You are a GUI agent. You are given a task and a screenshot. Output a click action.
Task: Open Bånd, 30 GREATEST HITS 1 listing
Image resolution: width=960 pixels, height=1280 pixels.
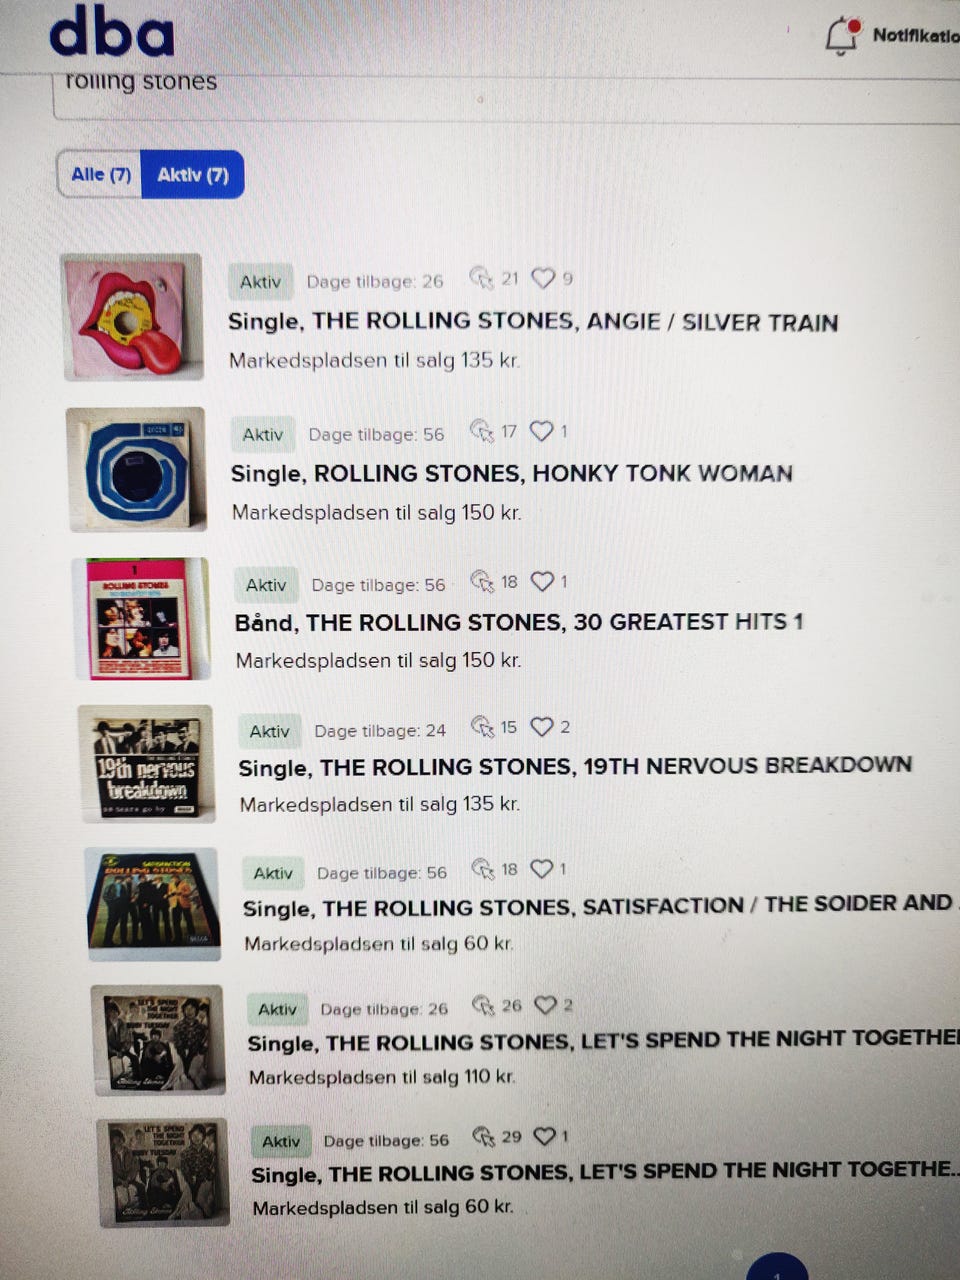tap(519, 622)
